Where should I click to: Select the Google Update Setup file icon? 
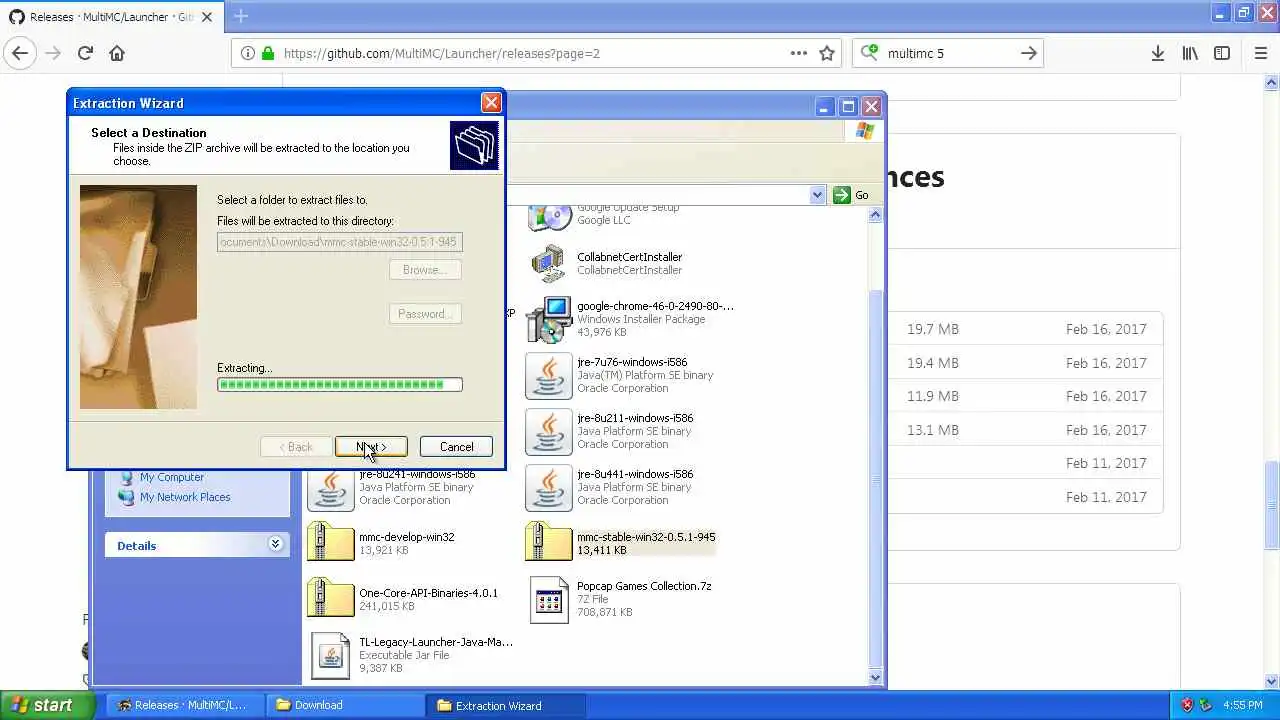coord(548,217)
